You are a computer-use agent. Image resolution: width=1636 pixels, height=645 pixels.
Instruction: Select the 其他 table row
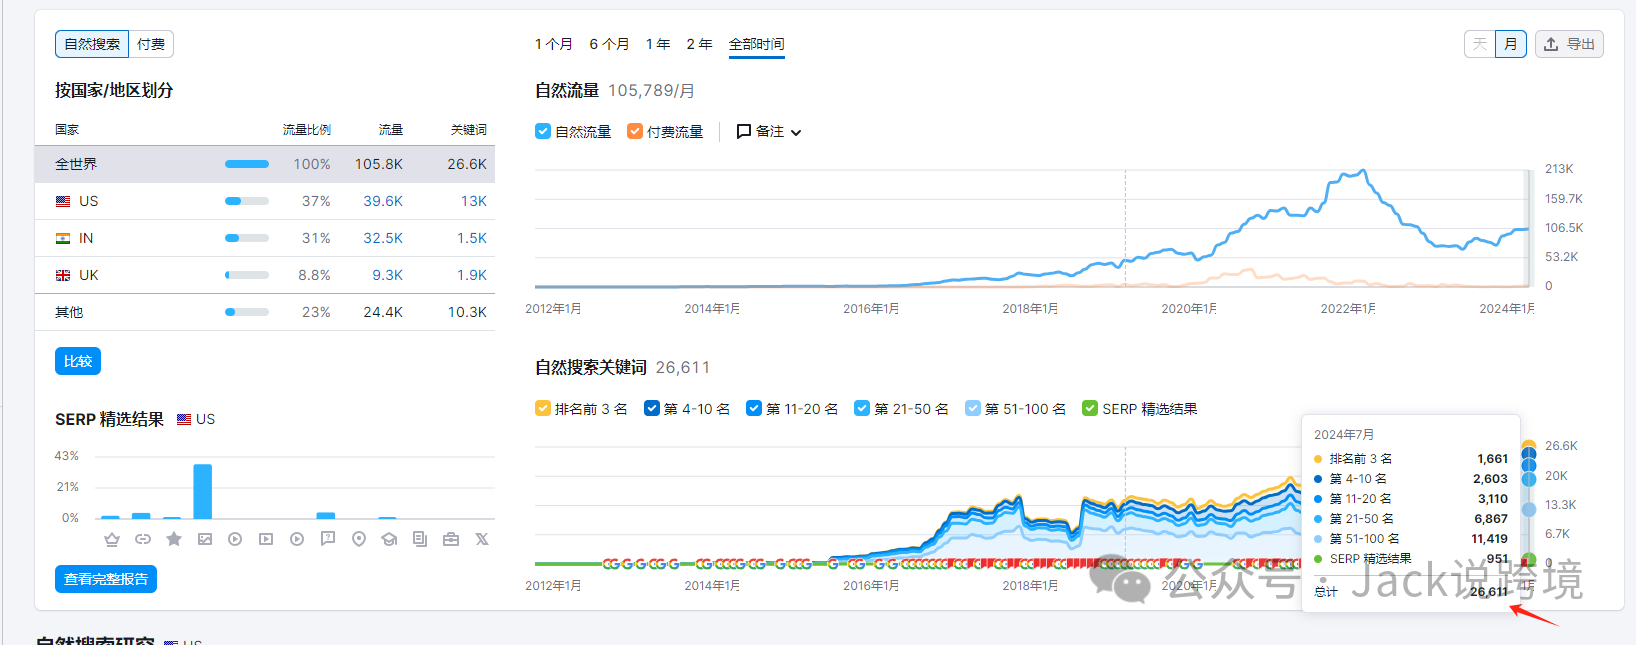tap(265, 312)
